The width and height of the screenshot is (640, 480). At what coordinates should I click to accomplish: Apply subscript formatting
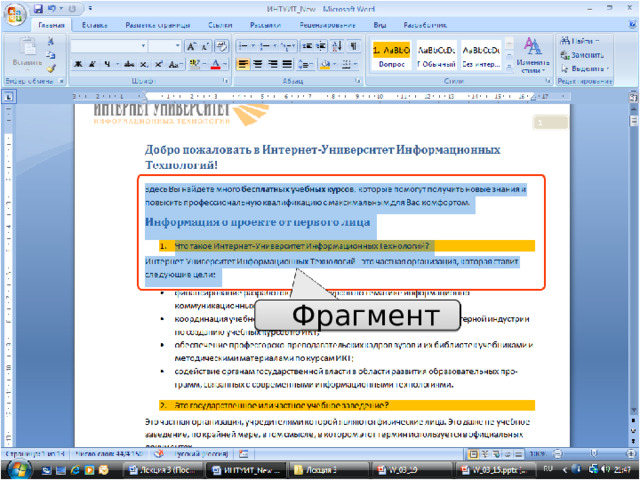(144, 64)
